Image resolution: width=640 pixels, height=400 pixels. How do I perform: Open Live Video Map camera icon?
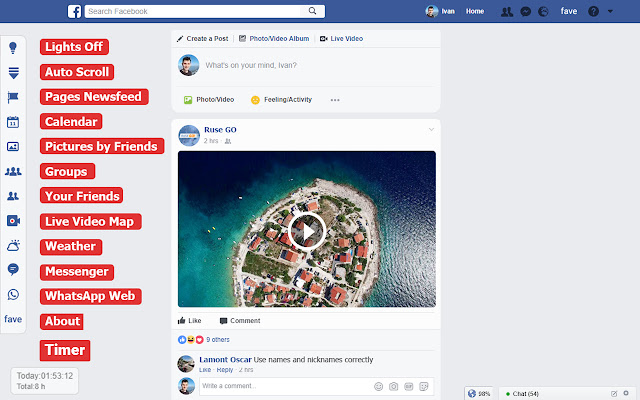coord(13,221)
